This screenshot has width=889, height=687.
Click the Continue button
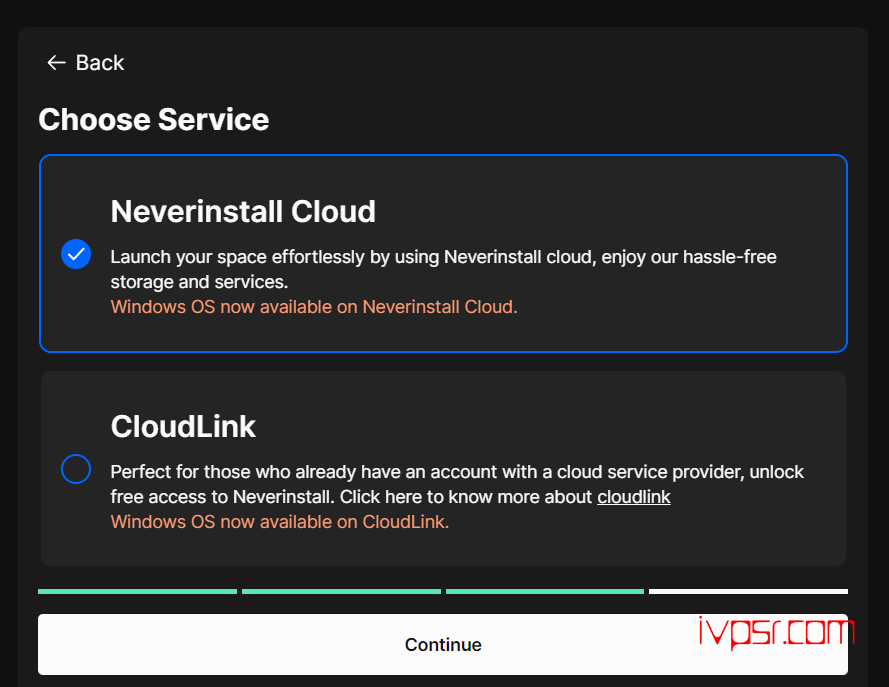[443, 644]
